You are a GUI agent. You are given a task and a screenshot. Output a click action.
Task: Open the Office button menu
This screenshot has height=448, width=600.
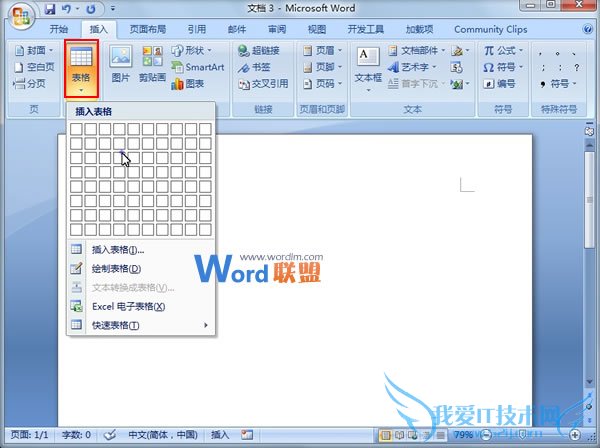click(21, 15)
